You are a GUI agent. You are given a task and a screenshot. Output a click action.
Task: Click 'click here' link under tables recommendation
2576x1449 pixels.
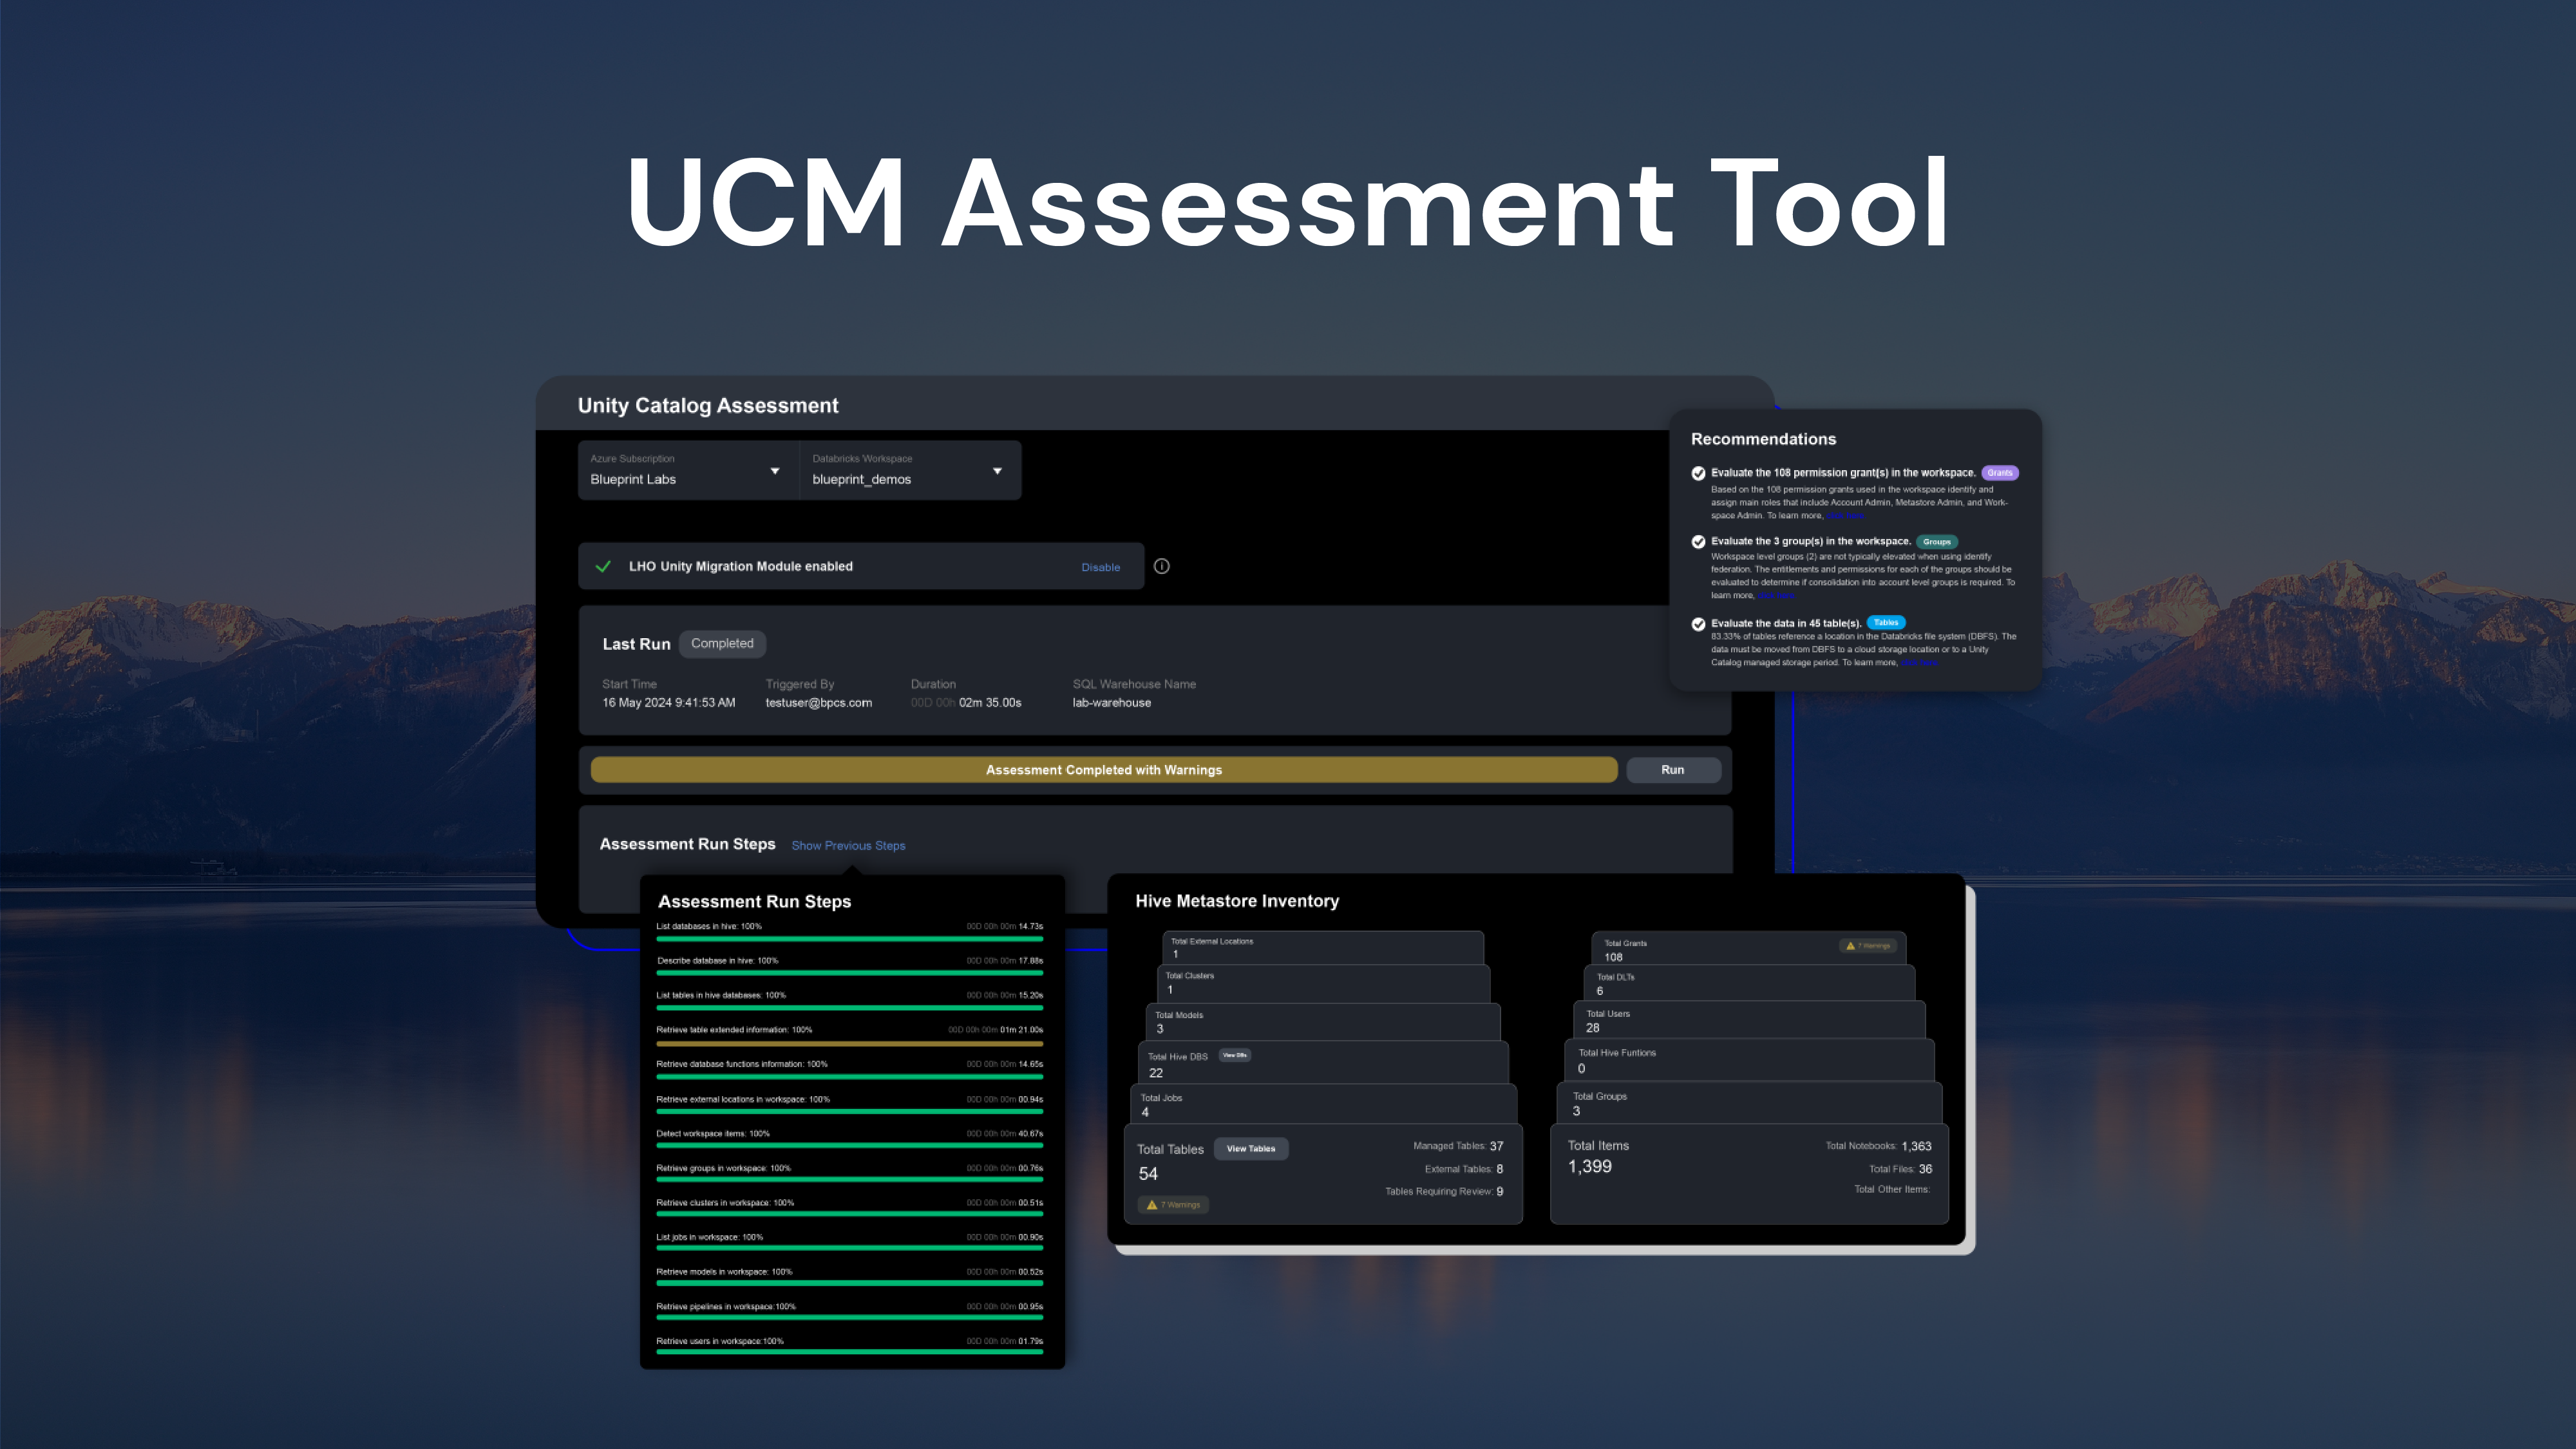(1919, 663)
